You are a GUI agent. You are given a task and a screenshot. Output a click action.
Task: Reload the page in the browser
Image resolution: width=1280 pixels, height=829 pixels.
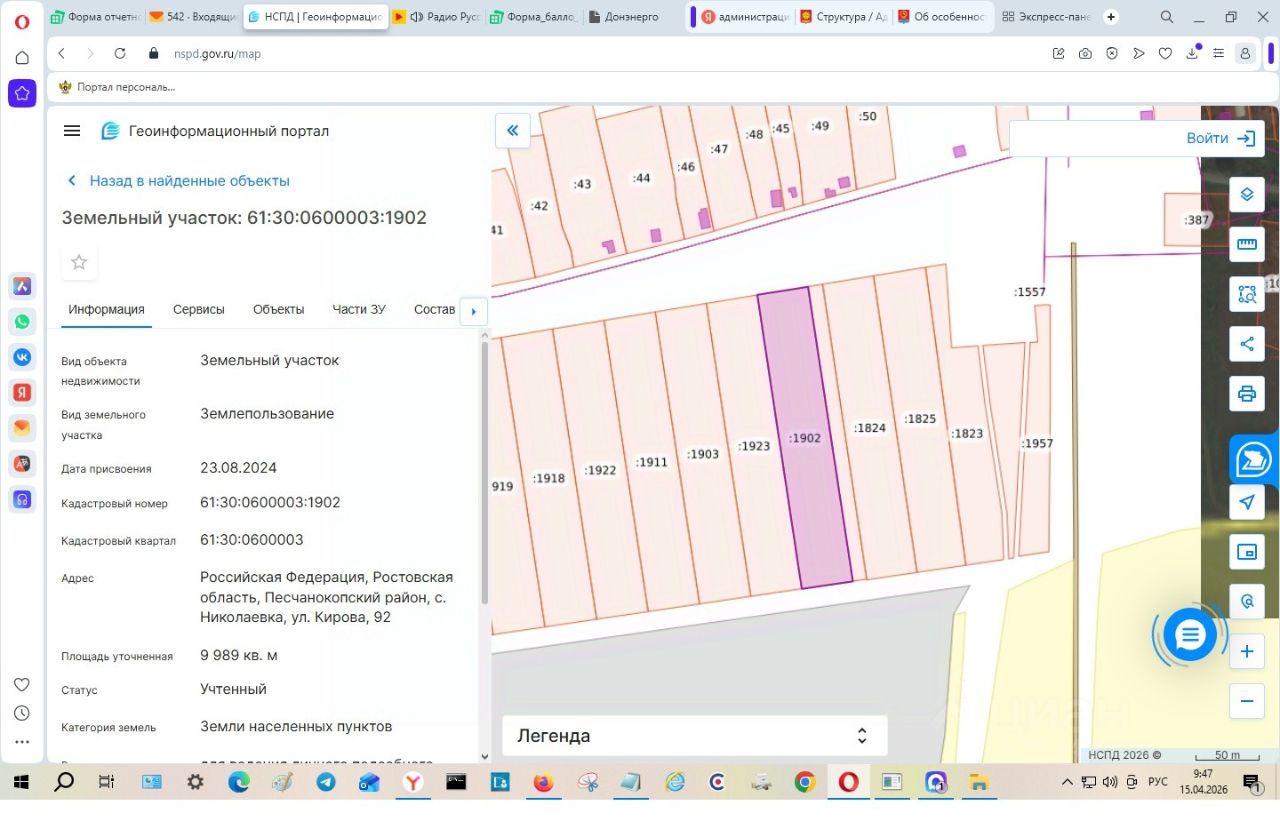tap(121, 54)
